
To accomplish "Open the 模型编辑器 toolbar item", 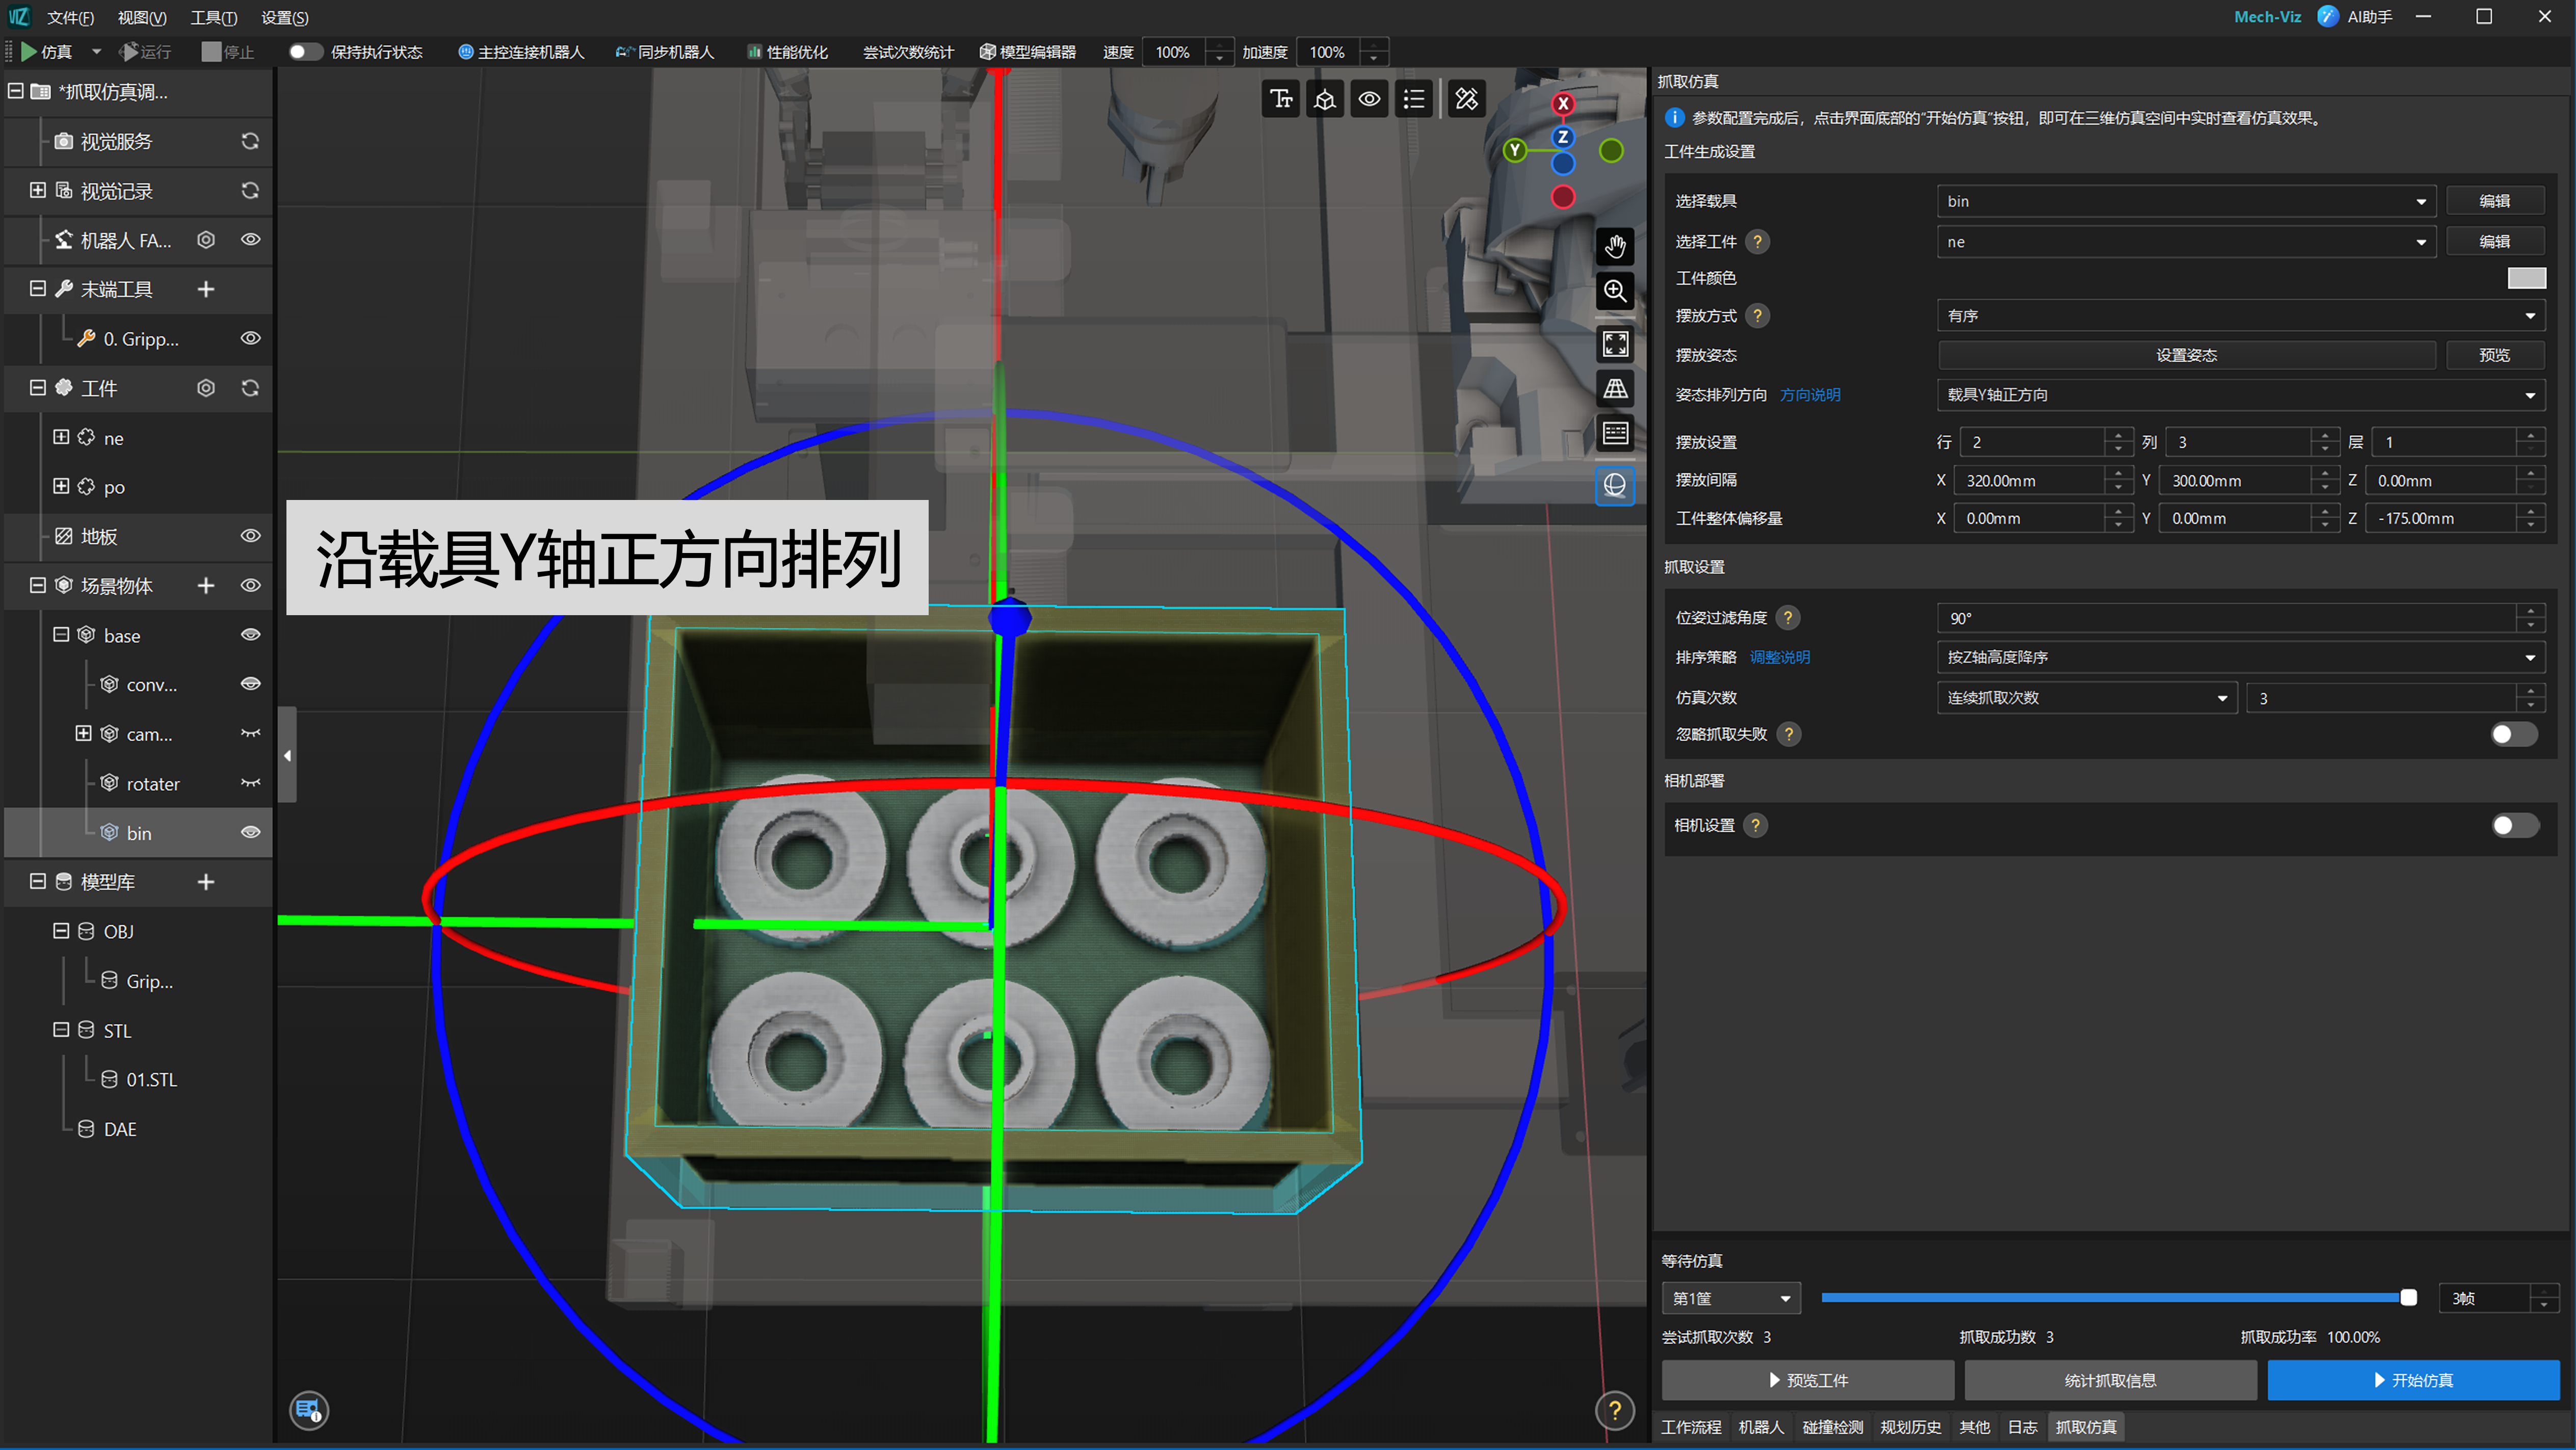I will [x=1028, y=52].
